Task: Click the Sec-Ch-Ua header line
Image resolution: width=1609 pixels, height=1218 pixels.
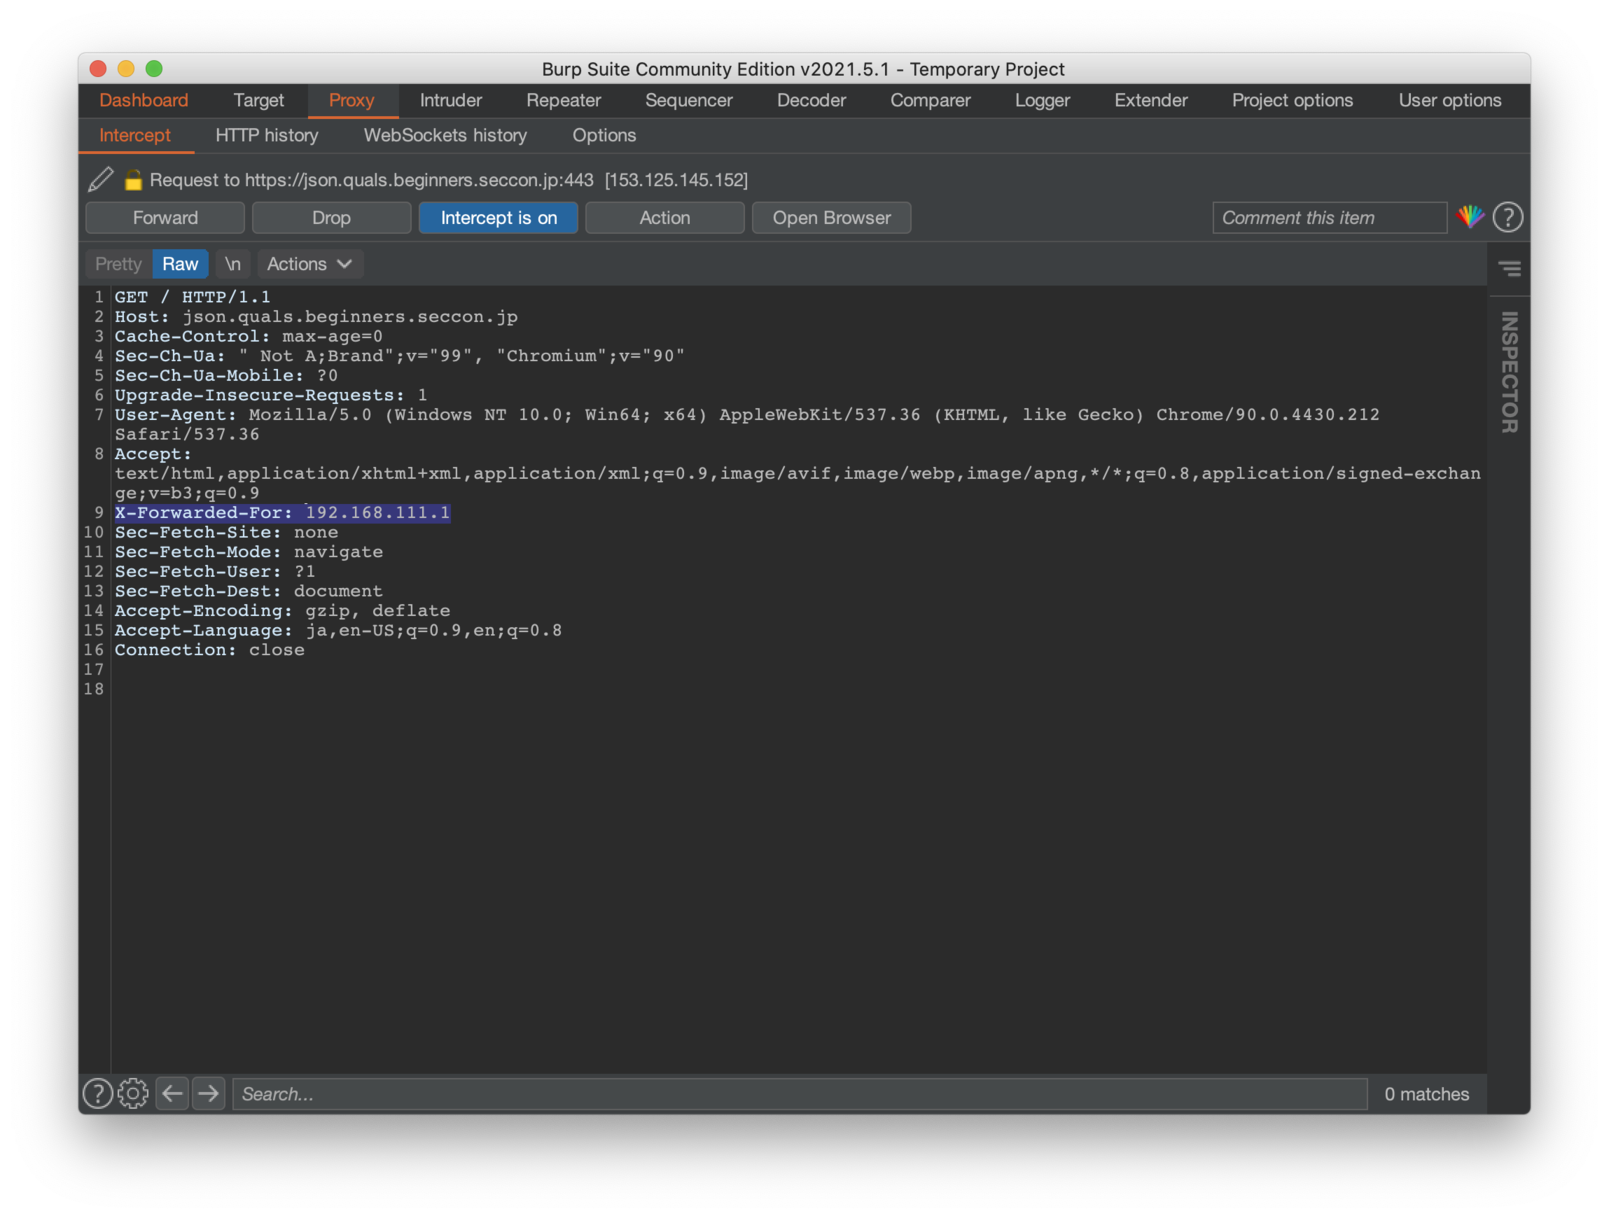Action: pyautogui.click(x=399, y=356)
